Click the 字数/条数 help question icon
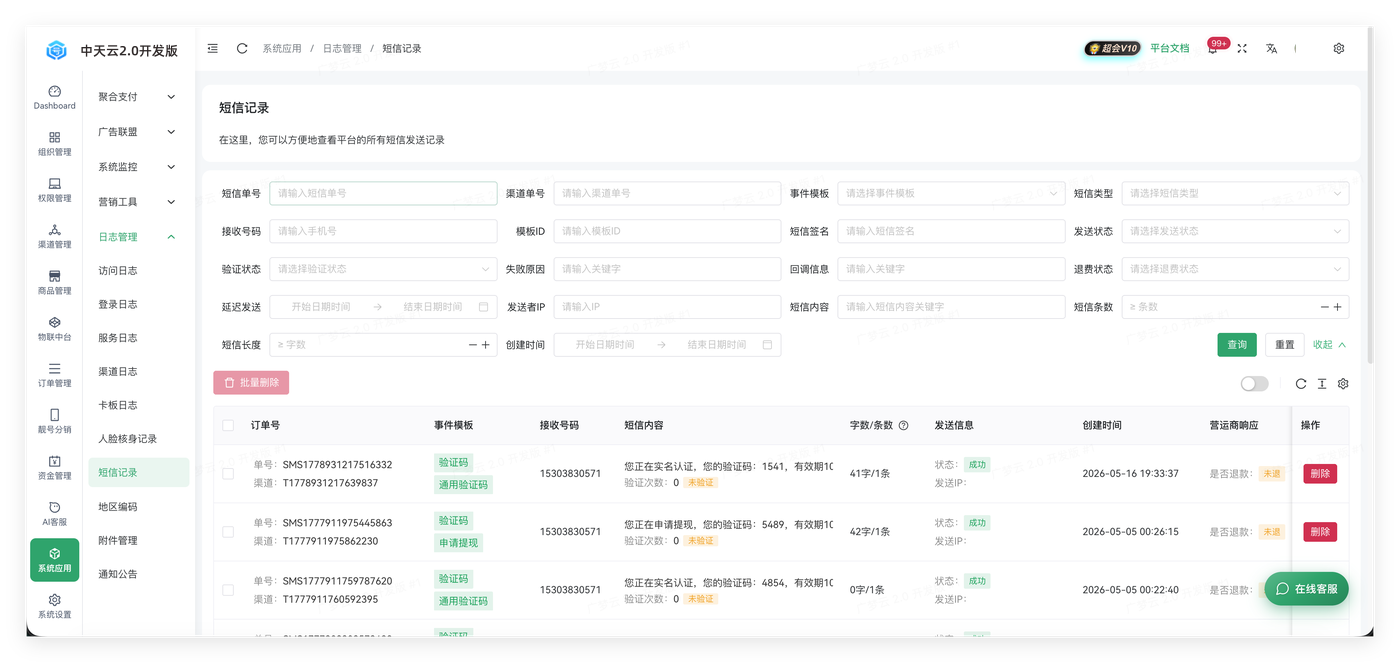1400x663 pixels. coord(903,425)
